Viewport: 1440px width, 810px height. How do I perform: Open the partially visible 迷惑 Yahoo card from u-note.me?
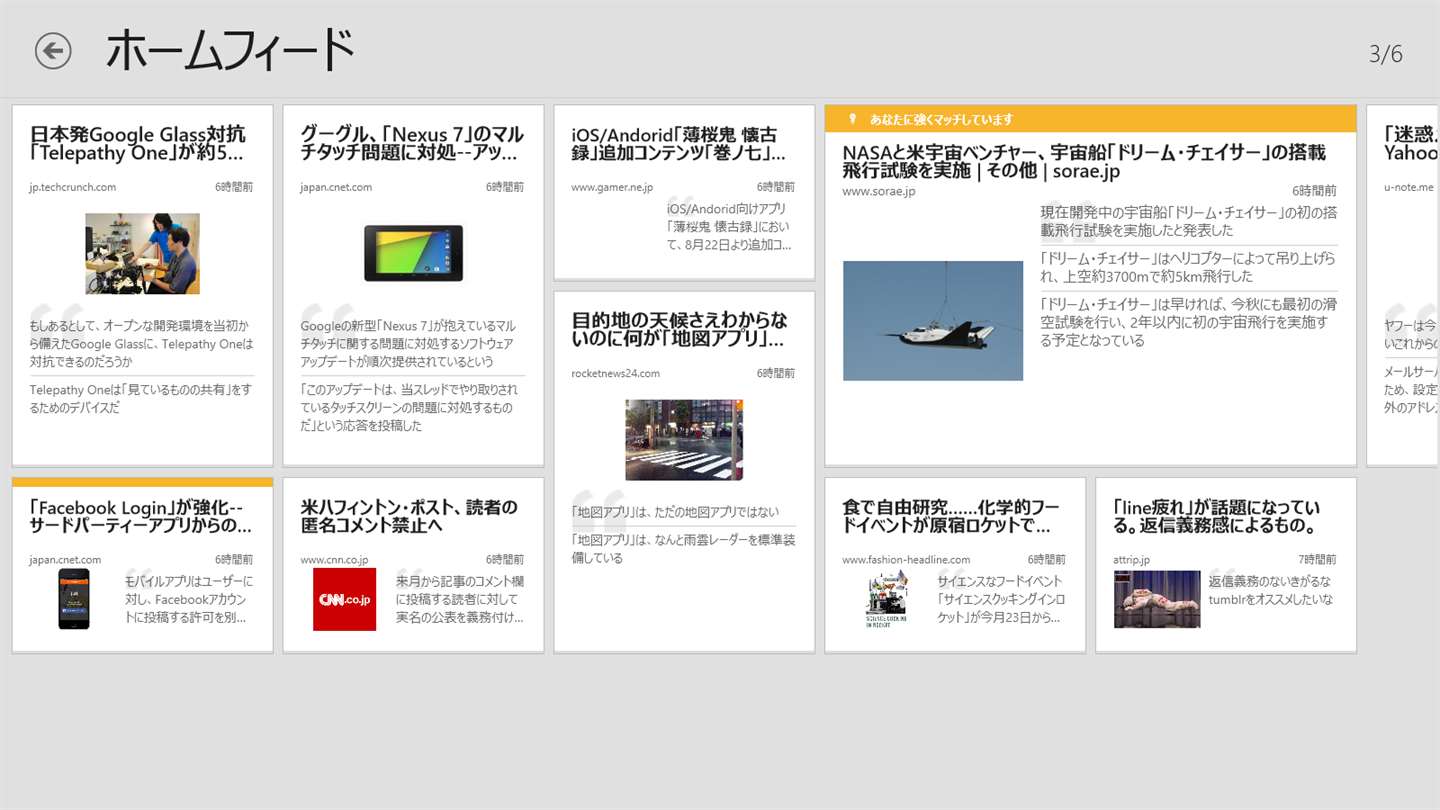pos(1403,285)
